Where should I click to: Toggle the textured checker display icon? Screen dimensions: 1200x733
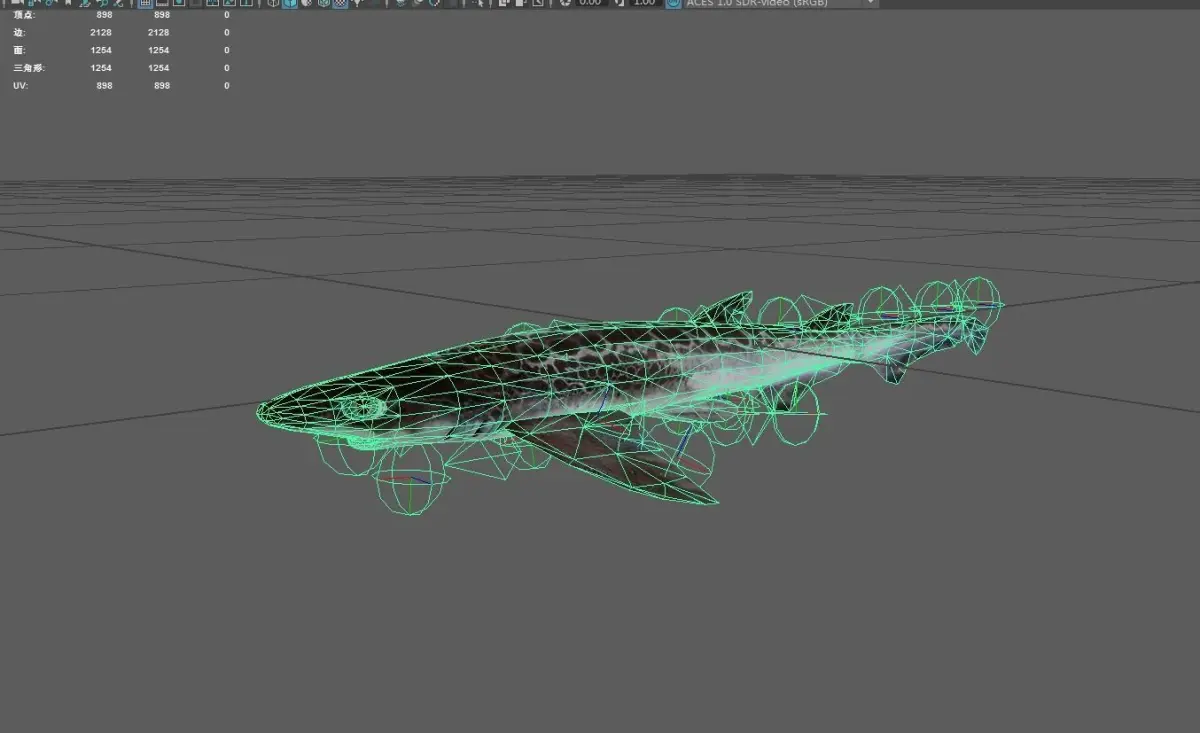coord(340,4)
